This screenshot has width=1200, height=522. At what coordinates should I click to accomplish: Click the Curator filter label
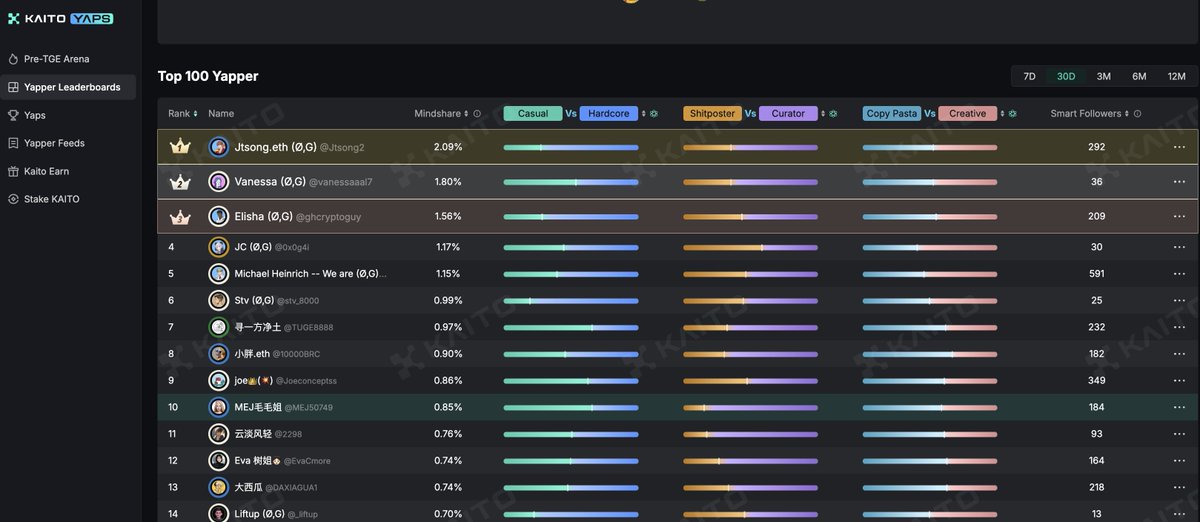pyautogui.click(x=788, y=114)
